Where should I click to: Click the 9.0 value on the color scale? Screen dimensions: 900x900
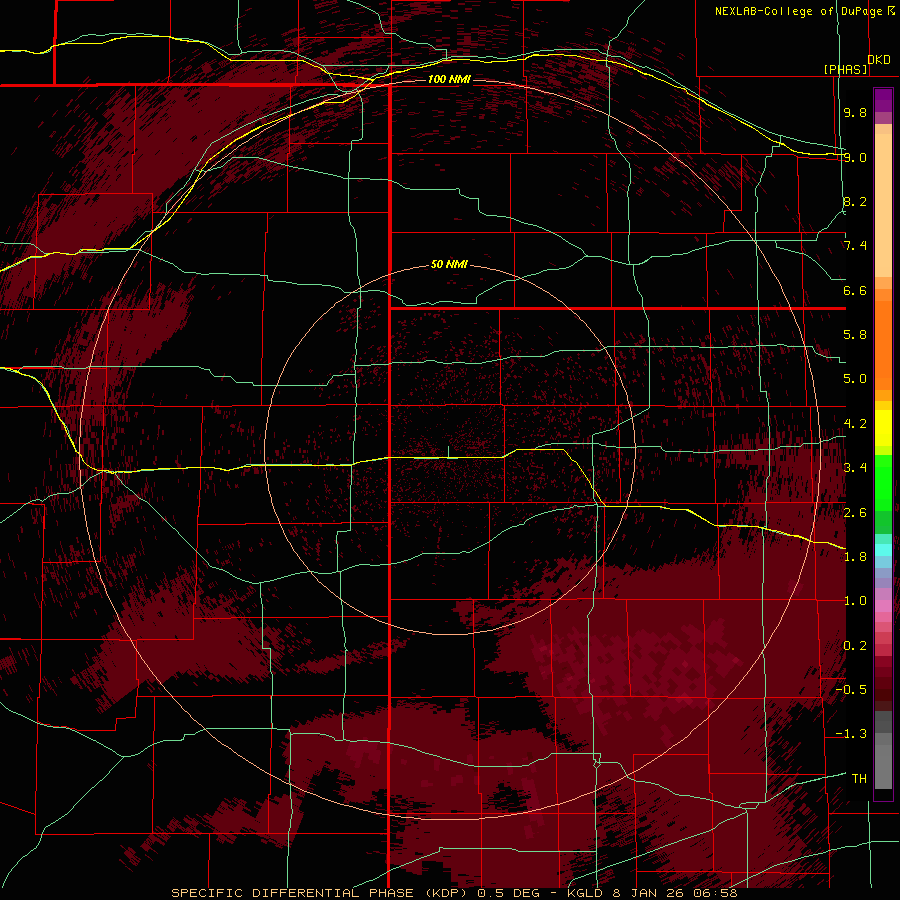[855, 157]
